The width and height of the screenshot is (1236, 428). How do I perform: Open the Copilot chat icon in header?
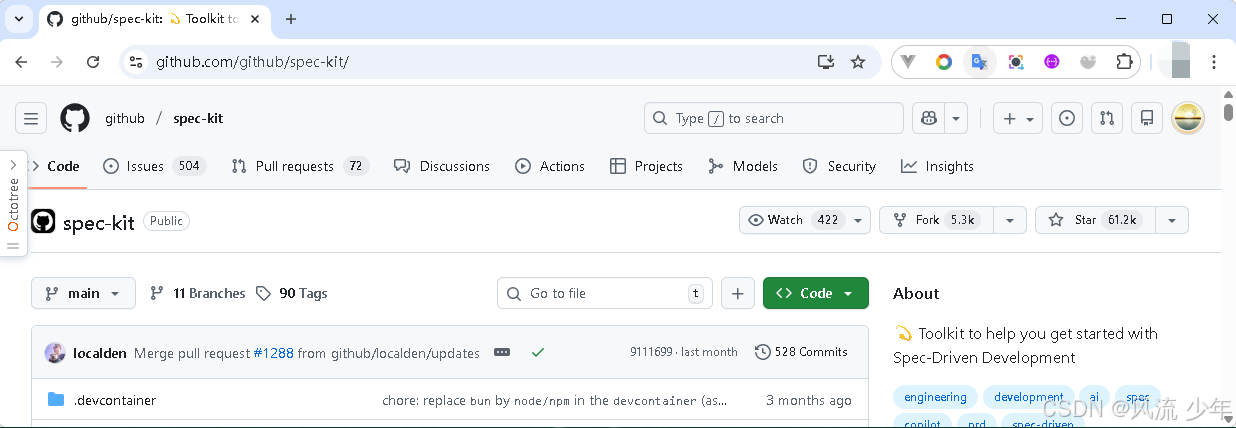click(x=929, y=118)
